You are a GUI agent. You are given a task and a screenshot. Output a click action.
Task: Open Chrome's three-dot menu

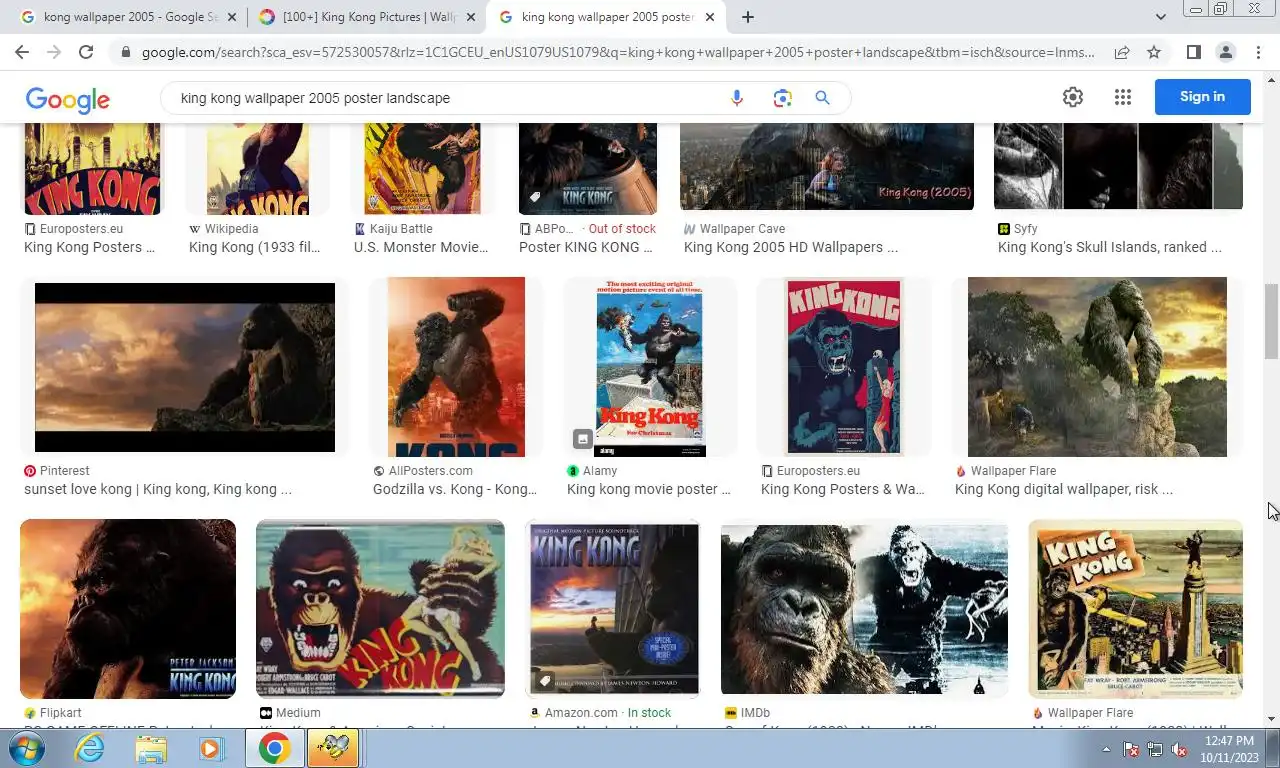click(x=1257, y=52)
